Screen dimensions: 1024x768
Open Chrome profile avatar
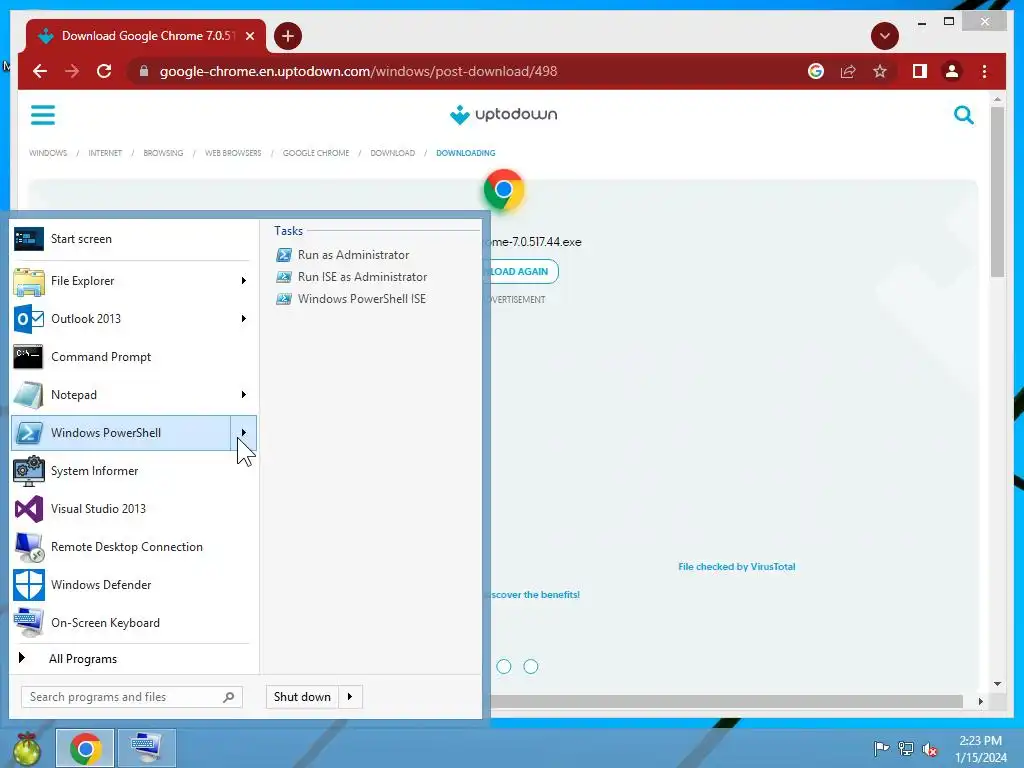[952, 71]
